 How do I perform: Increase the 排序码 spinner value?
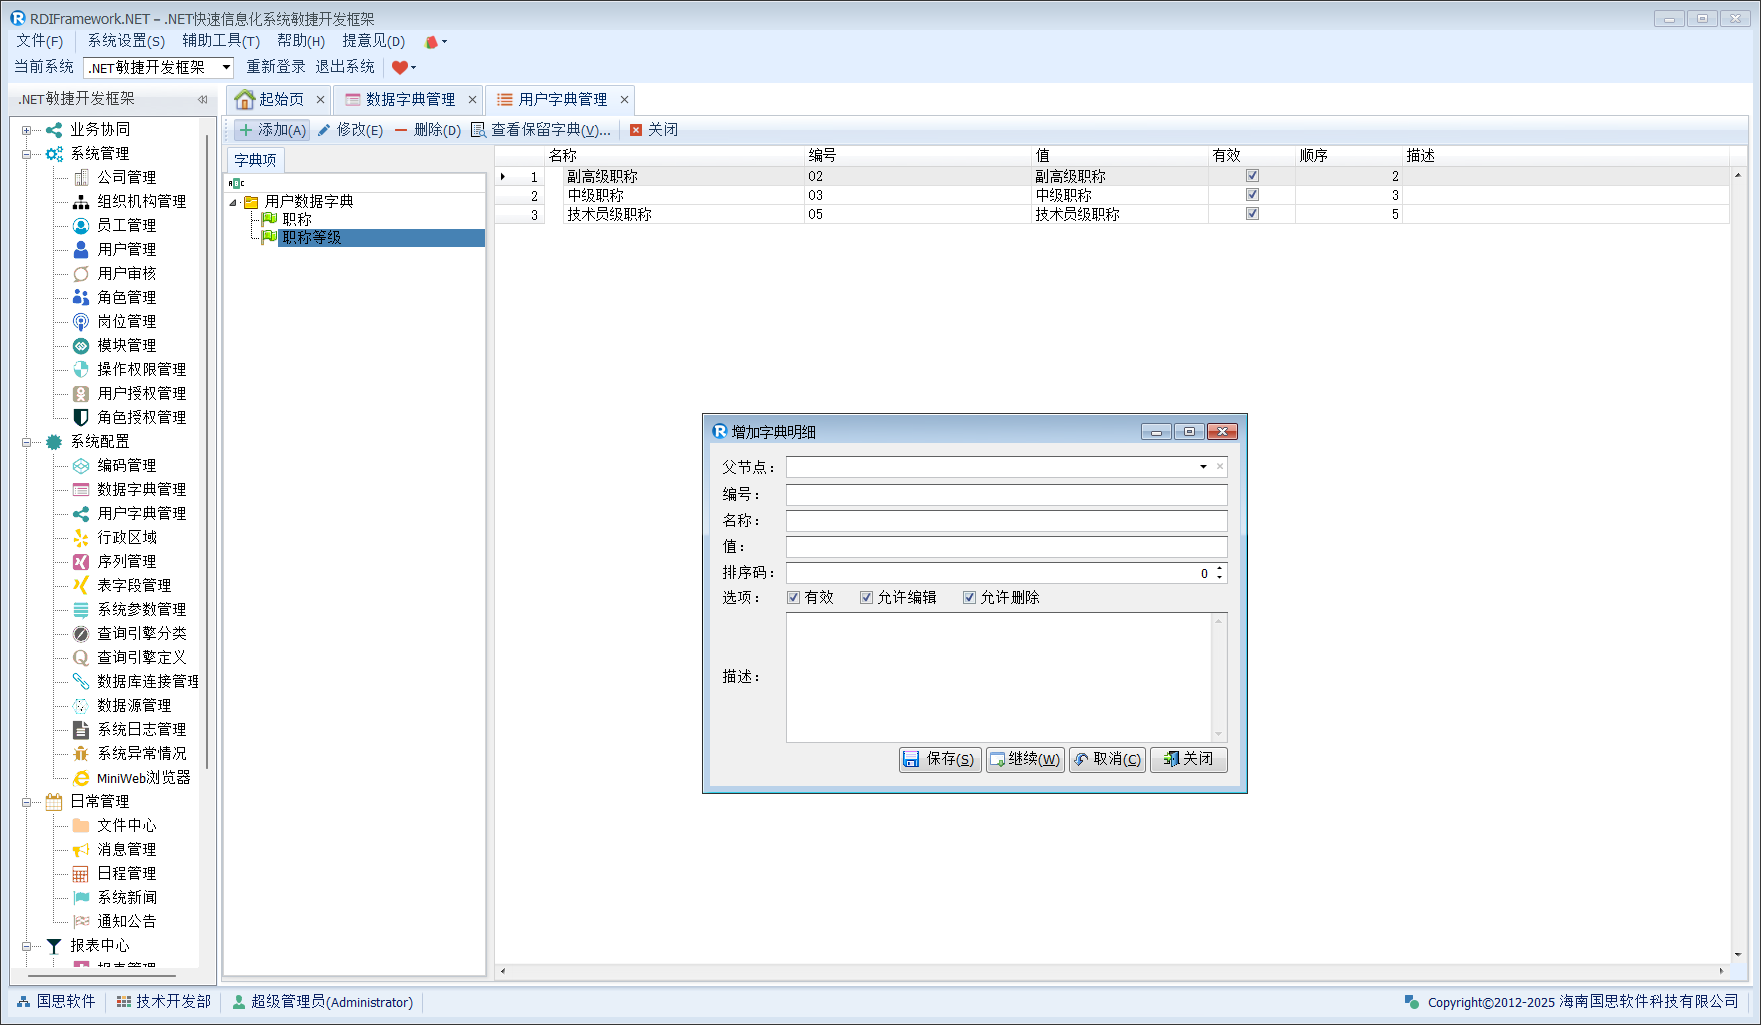point(1219,568)
